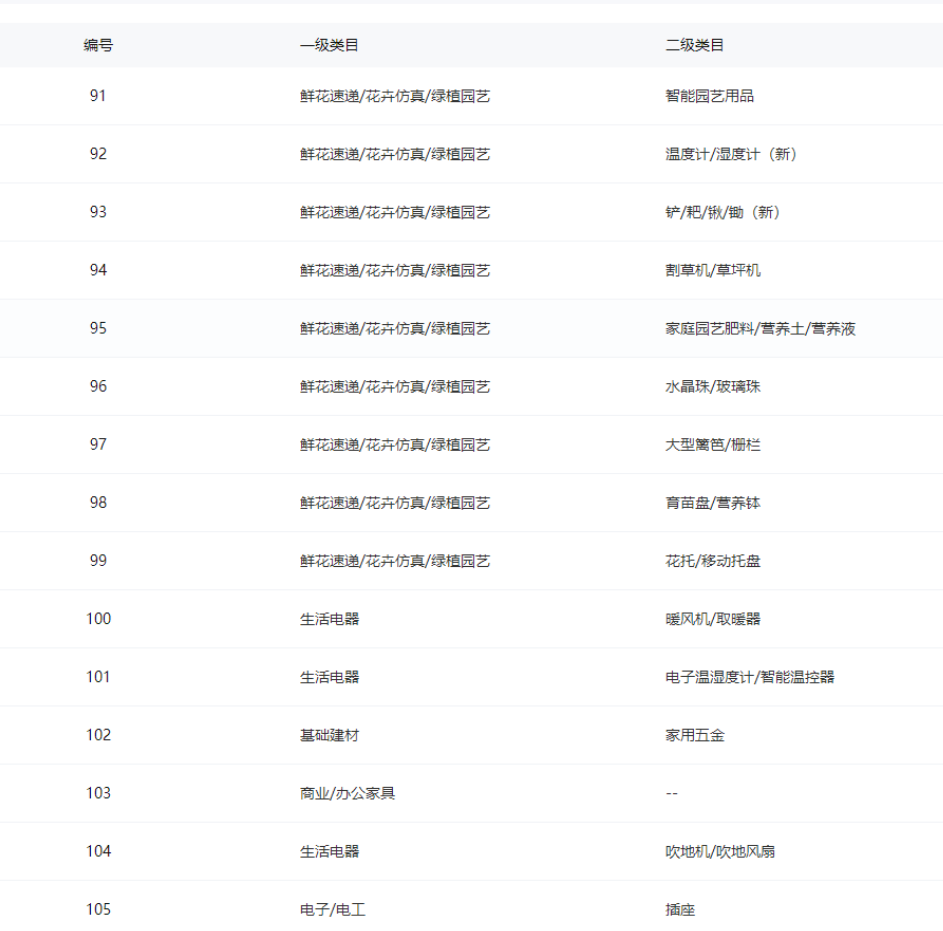Screen dimensions: 943x931
Task: Click the 插座 cell
Action: [680, 909]
